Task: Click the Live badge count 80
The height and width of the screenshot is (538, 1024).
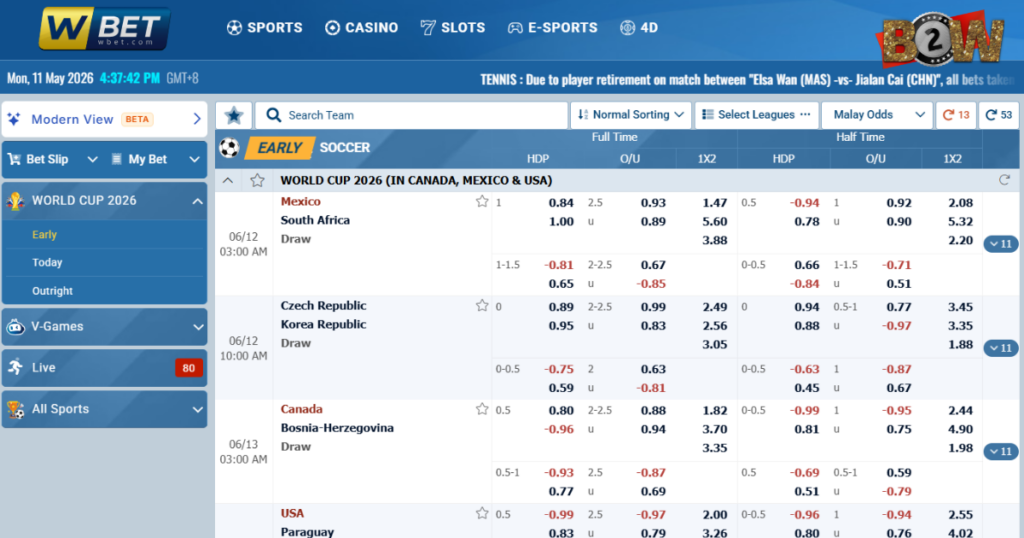Action: click(189, 368)
